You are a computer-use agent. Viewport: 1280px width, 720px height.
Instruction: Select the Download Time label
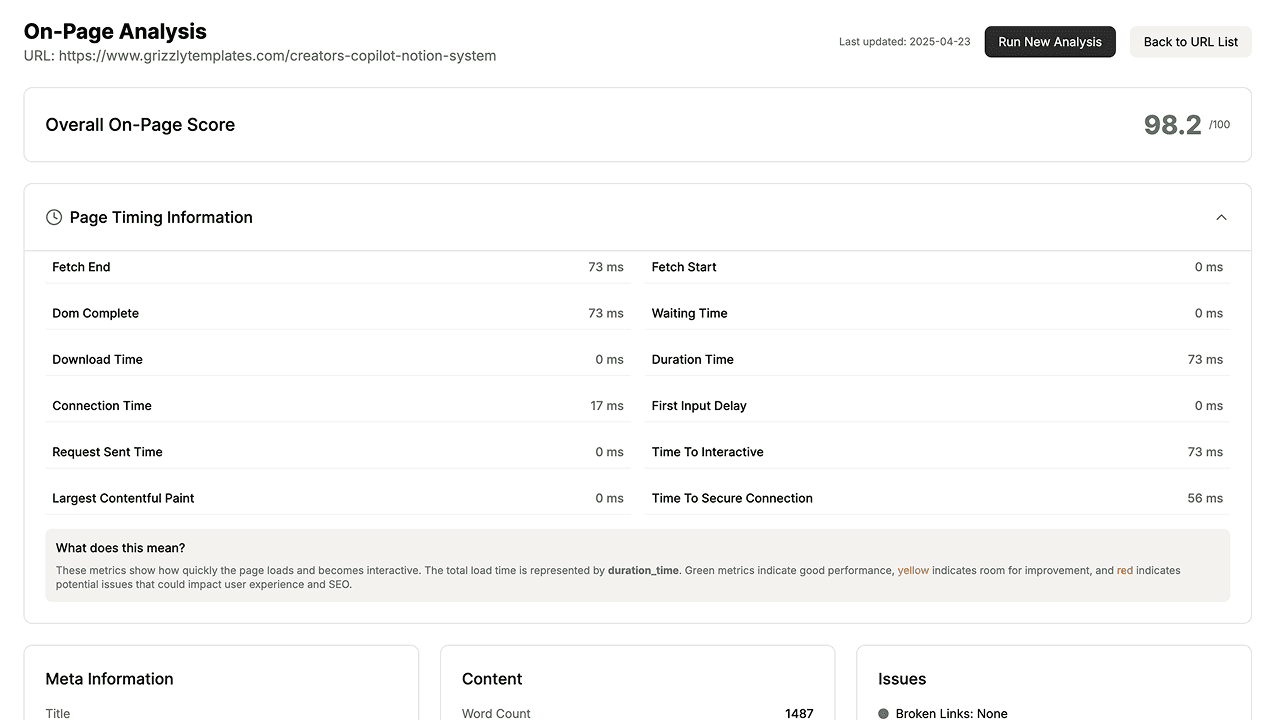tap(97, 359)
